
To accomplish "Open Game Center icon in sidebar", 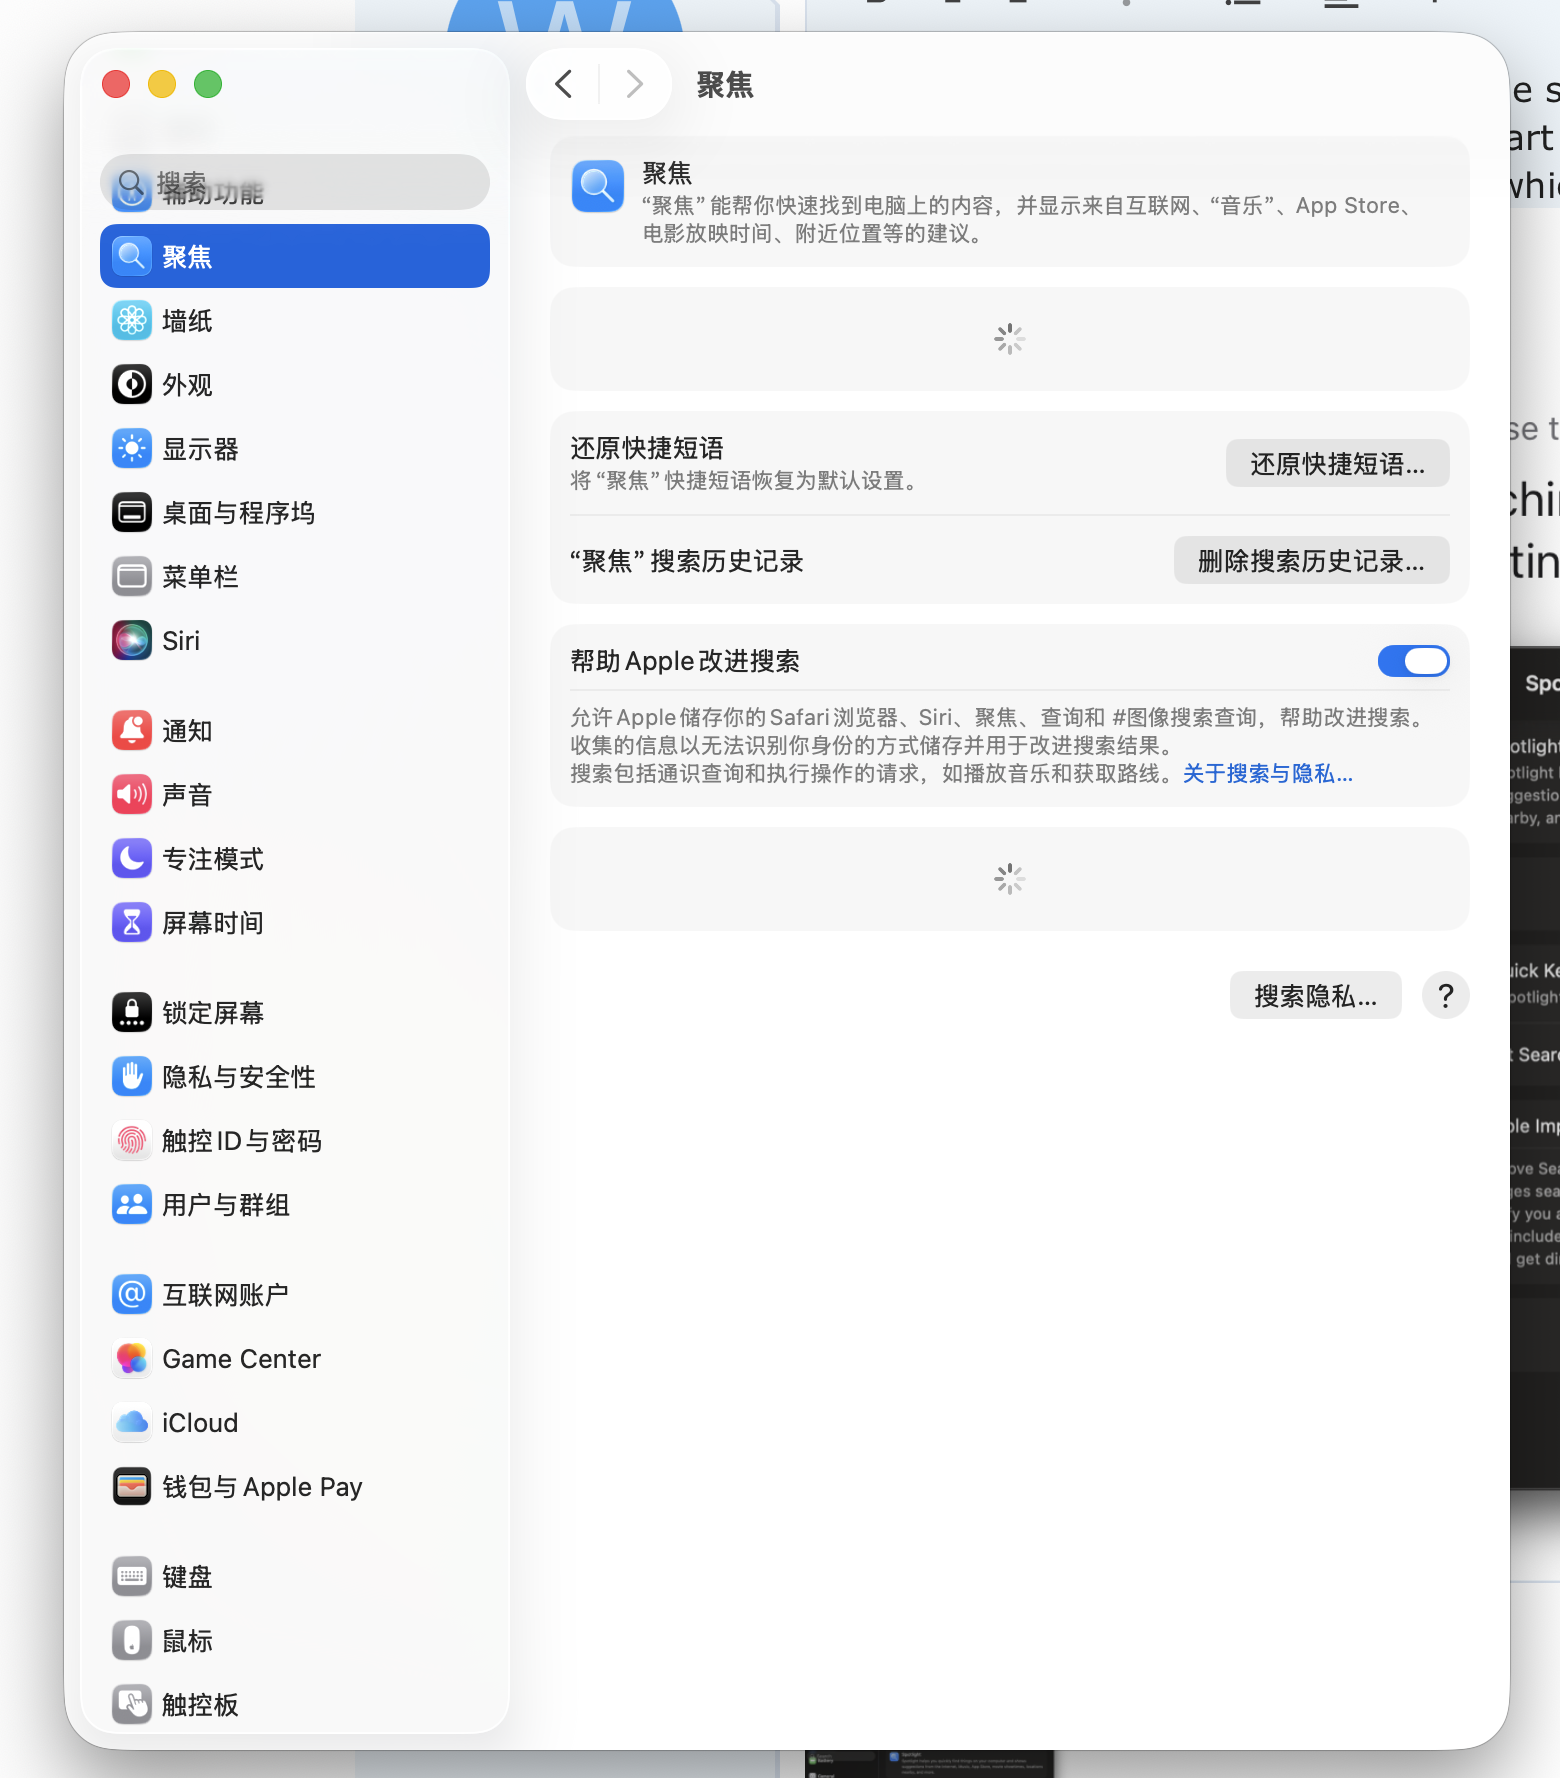I will [x=132, y=1359].
